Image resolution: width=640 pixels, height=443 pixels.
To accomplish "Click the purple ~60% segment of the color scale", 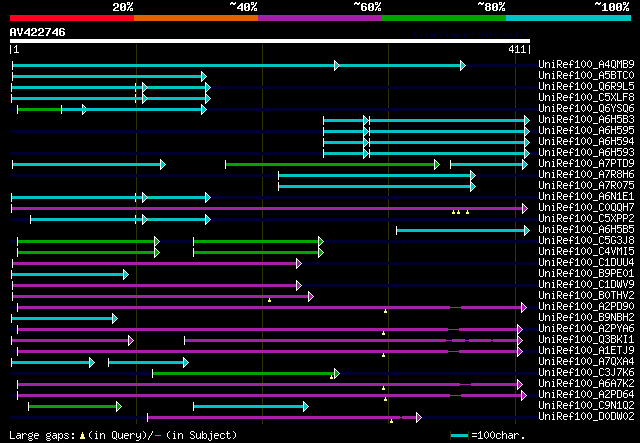I will [x=320, y=18].
